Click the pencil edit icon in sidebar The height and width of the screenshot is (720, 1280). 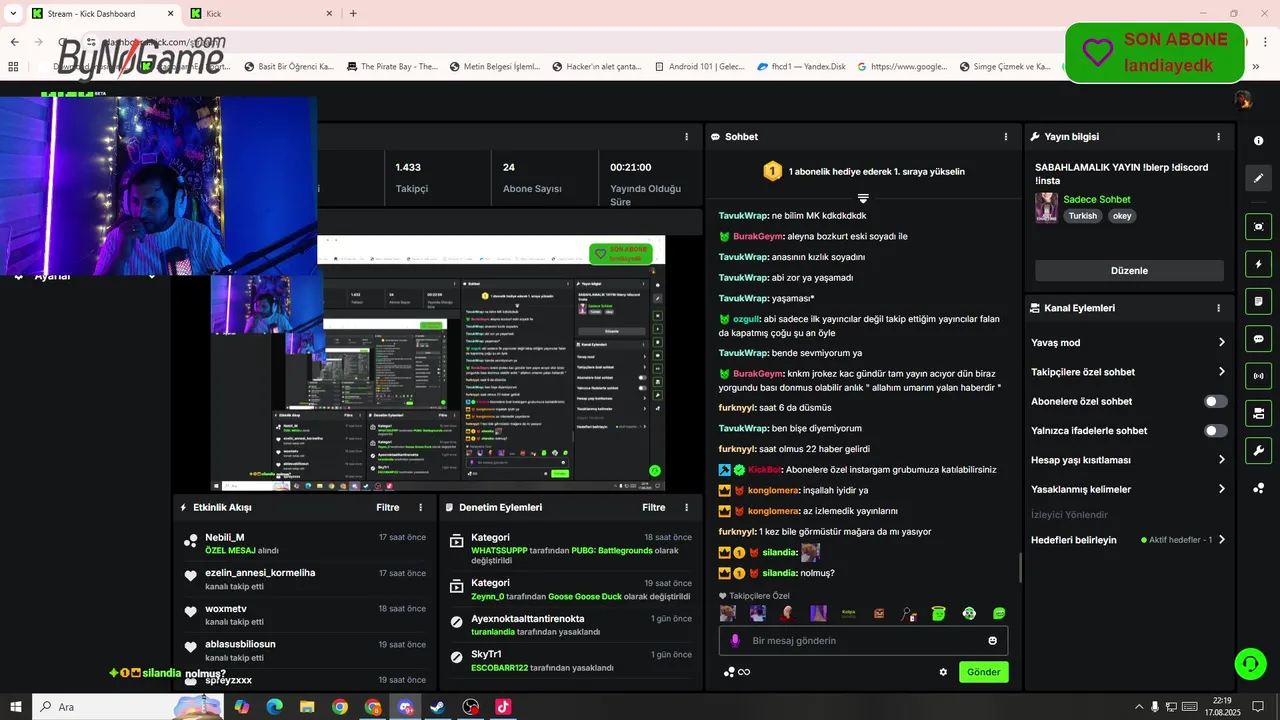tap(1258, 178)
